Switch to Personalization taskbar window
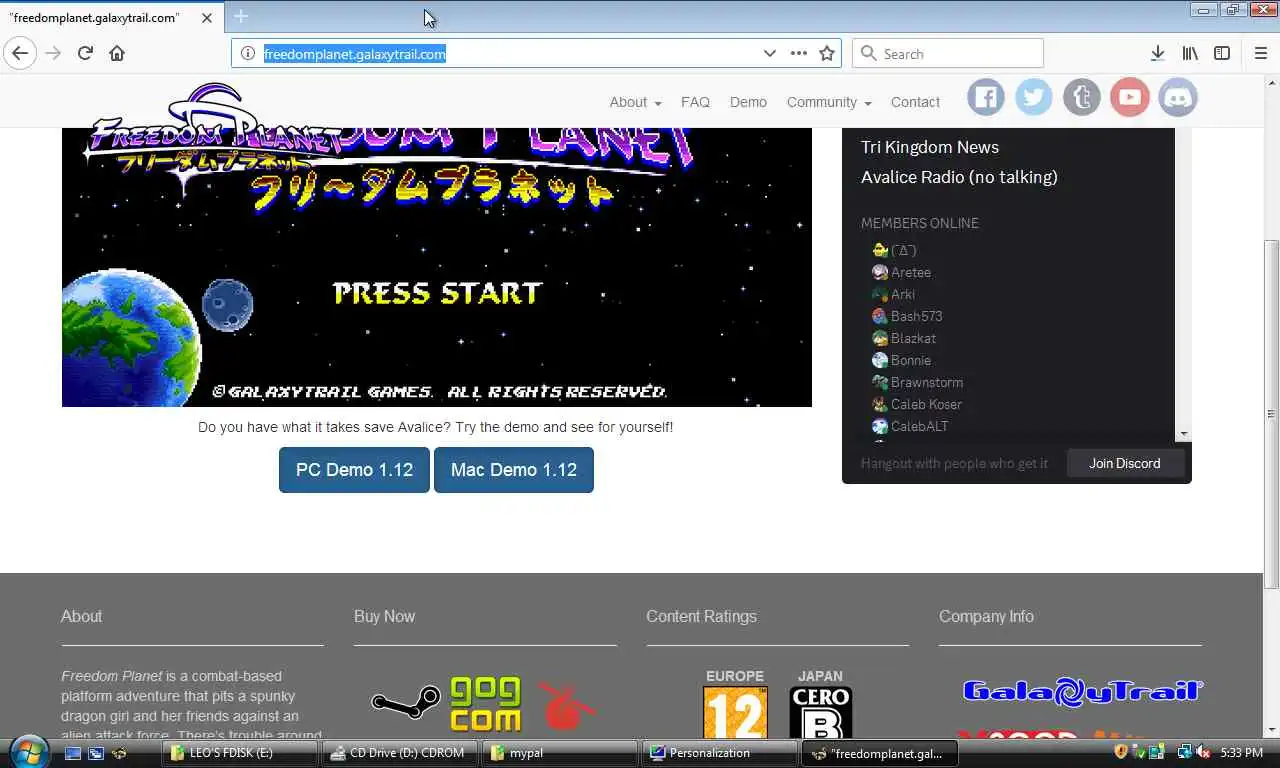 click(x=720, y=753)
